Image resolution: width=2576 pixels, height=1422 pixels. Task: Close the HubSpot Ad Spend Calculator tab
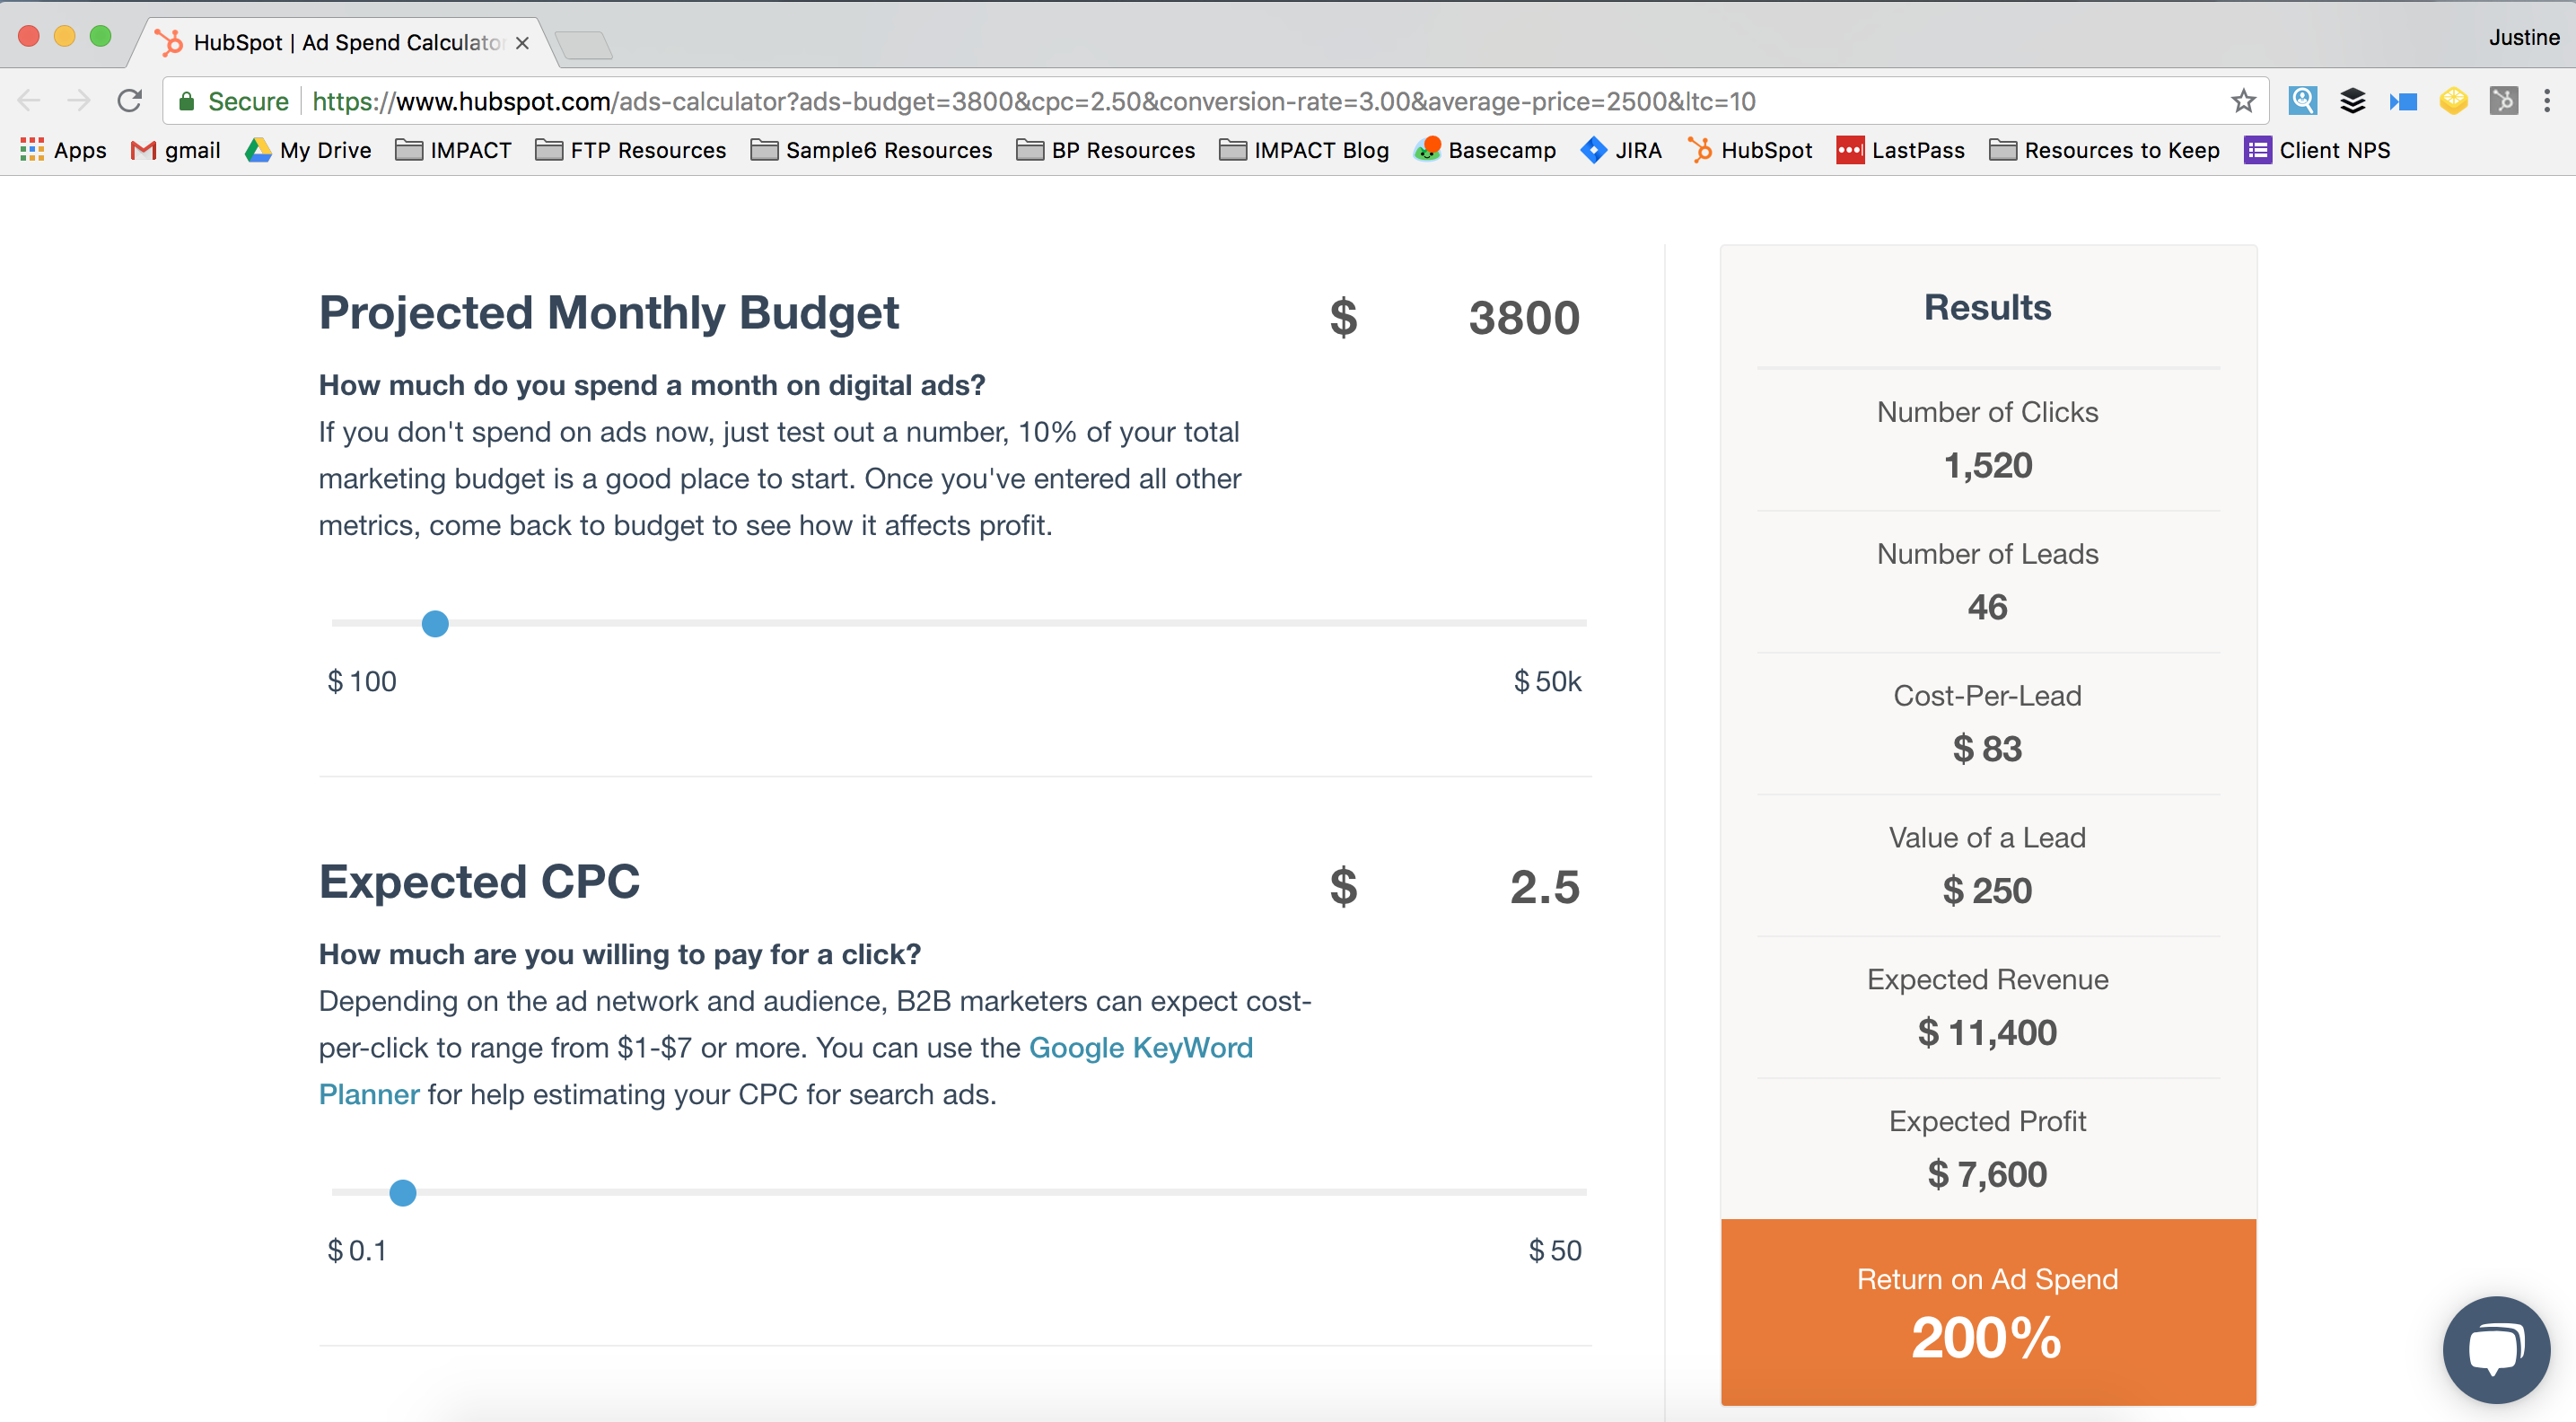pos(522,43)
